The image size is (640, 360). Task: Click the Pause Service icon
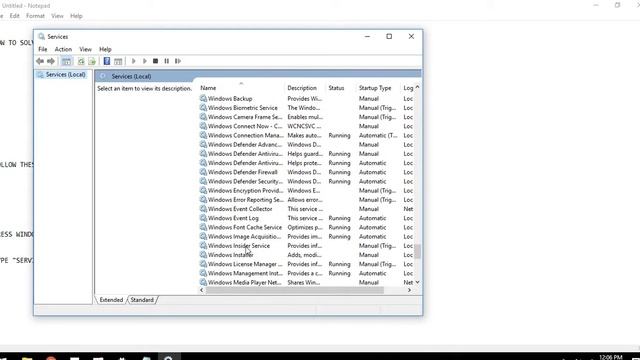tap(167, 61)
